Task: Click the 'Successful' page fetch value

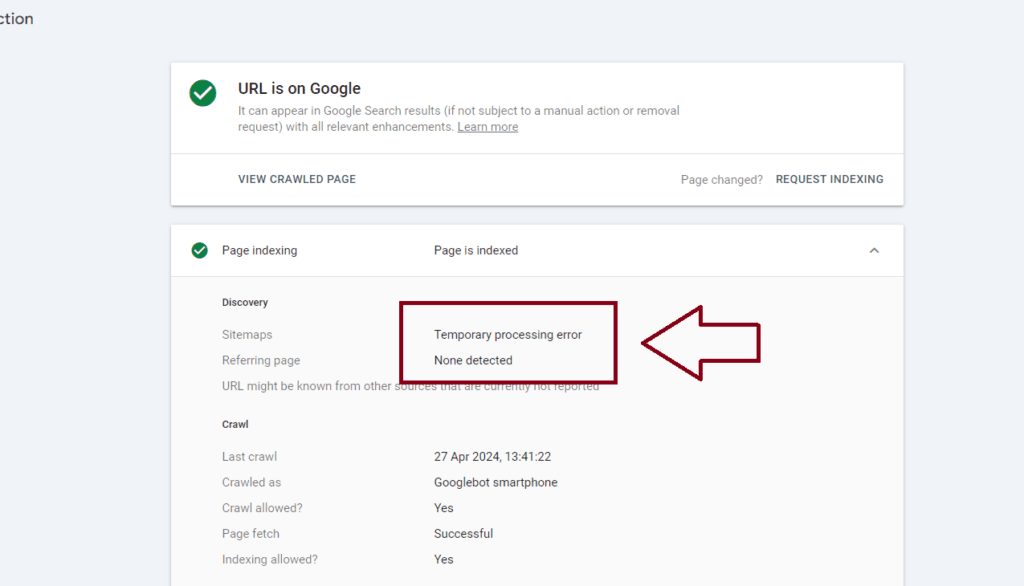Action: pyautogui.click(x=463, y=534)
